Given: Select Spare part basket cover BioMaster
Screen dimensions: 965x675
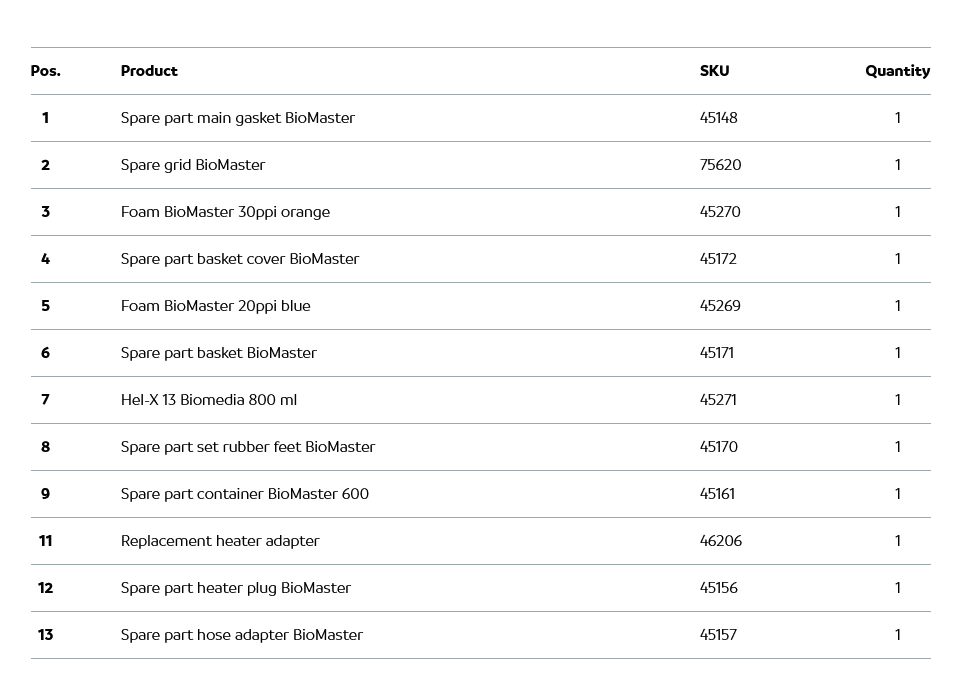Looking at the screenshot, I should (239, 259).
